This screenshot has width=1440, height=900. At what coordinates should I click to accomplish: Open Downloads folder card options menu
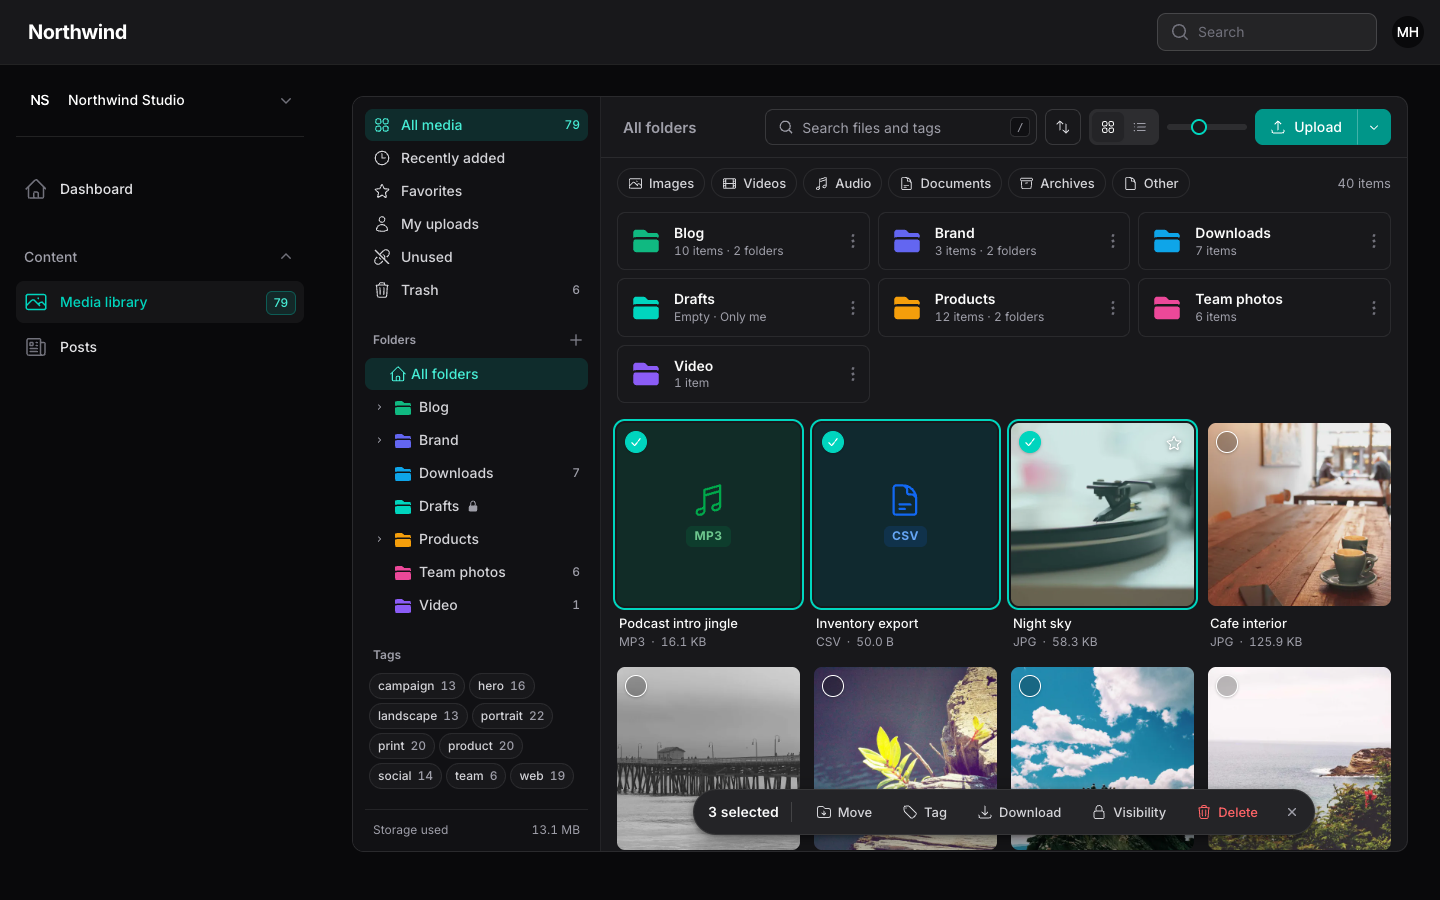pyautogui.click(x=1374, y=241)
